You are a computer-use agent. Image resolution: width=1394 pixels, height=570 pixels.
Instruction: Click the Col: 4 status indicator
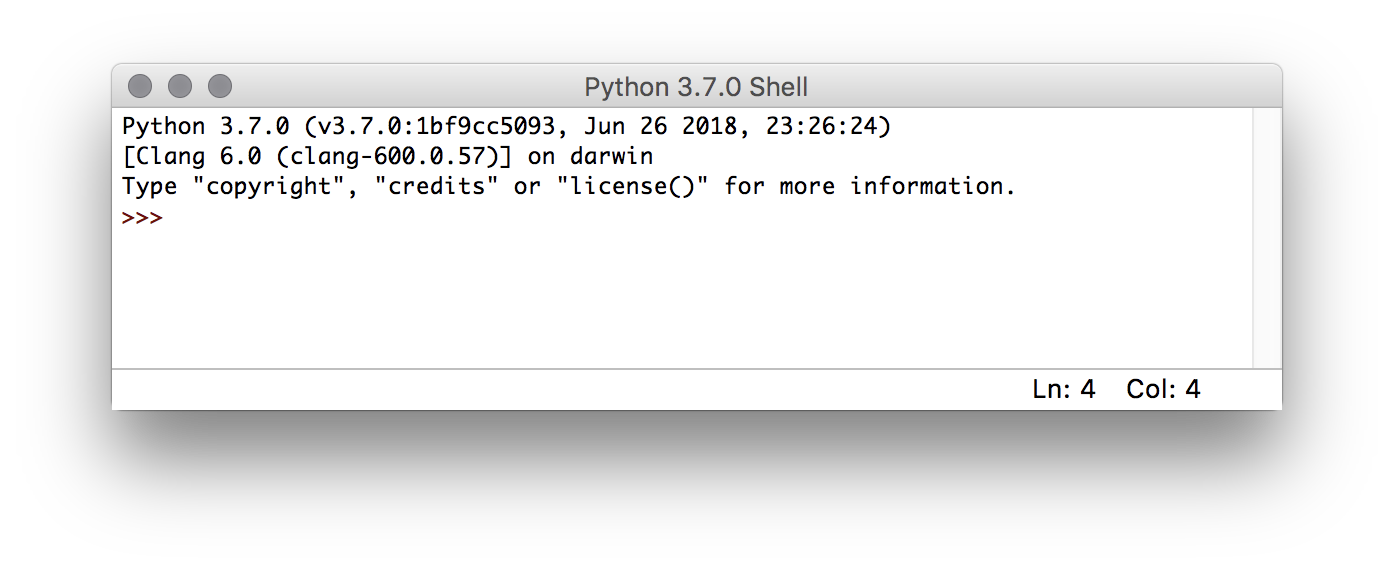point(1163,390)
